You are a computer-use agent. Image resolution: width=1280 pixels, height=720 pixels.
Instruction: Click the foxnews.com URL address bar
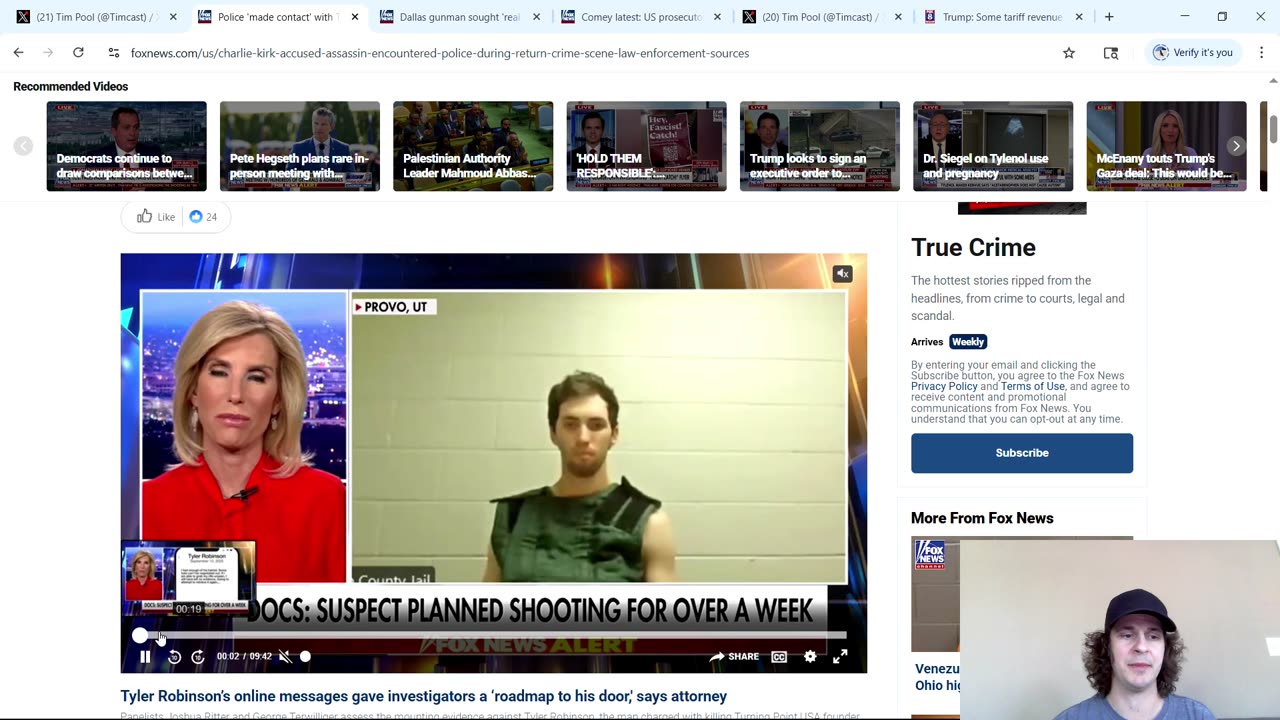pyautogui.click(x=440, y=53)
